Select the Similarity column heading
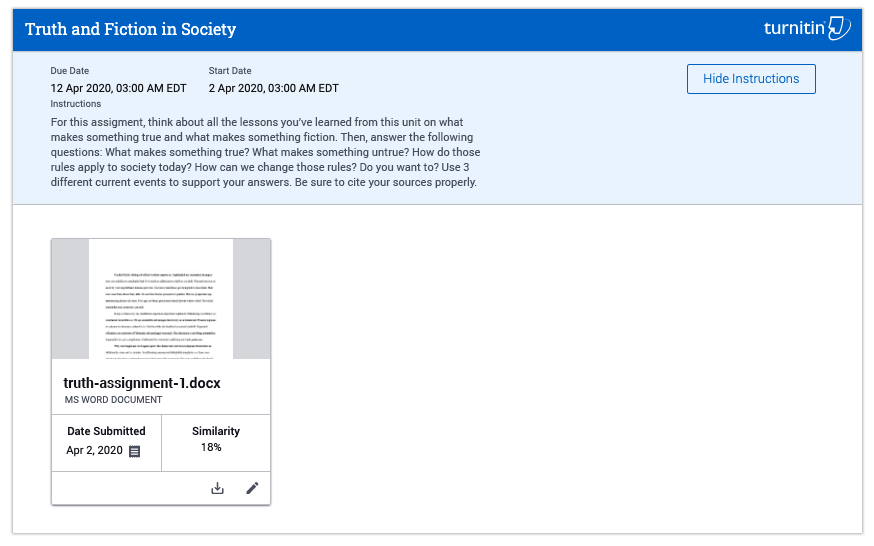 pyautogui.click(x=216, y=431)
